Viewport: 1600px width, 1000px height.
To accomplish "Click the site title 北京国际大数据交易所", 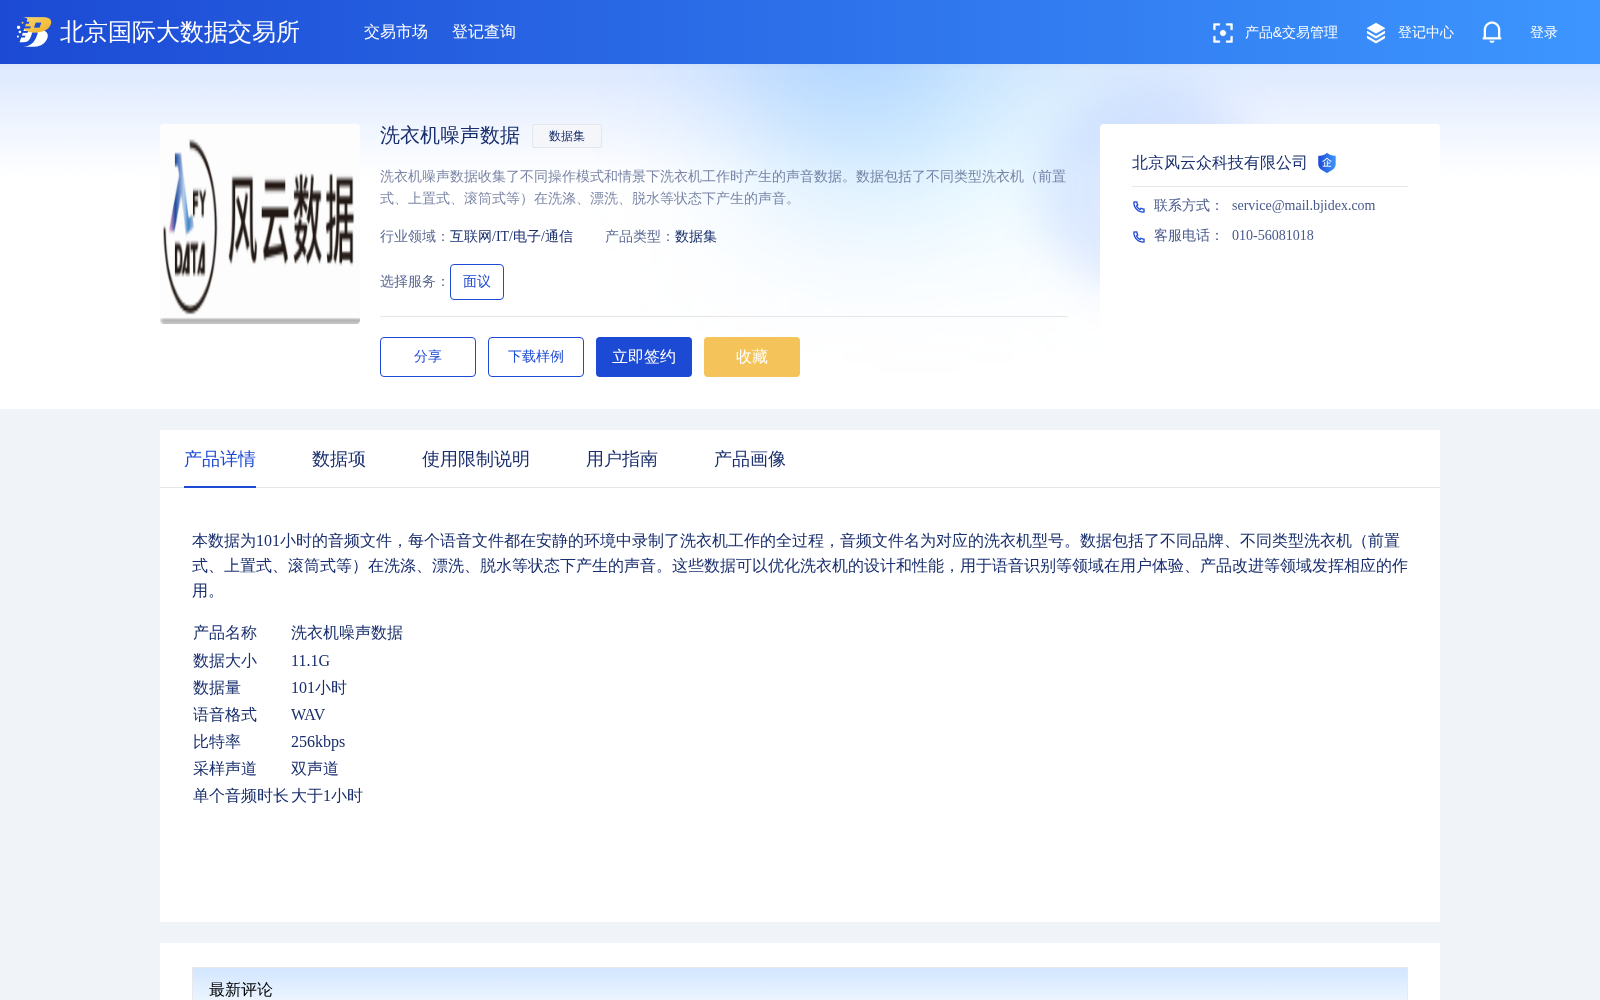I will coord(180,32).
